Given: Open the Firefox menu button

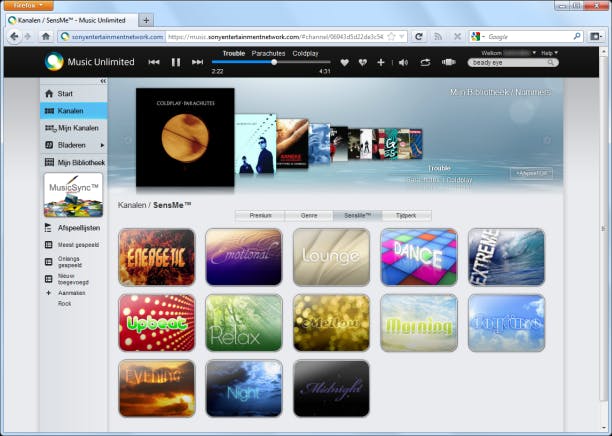Looking at the screenshot, I should [28, 5].
